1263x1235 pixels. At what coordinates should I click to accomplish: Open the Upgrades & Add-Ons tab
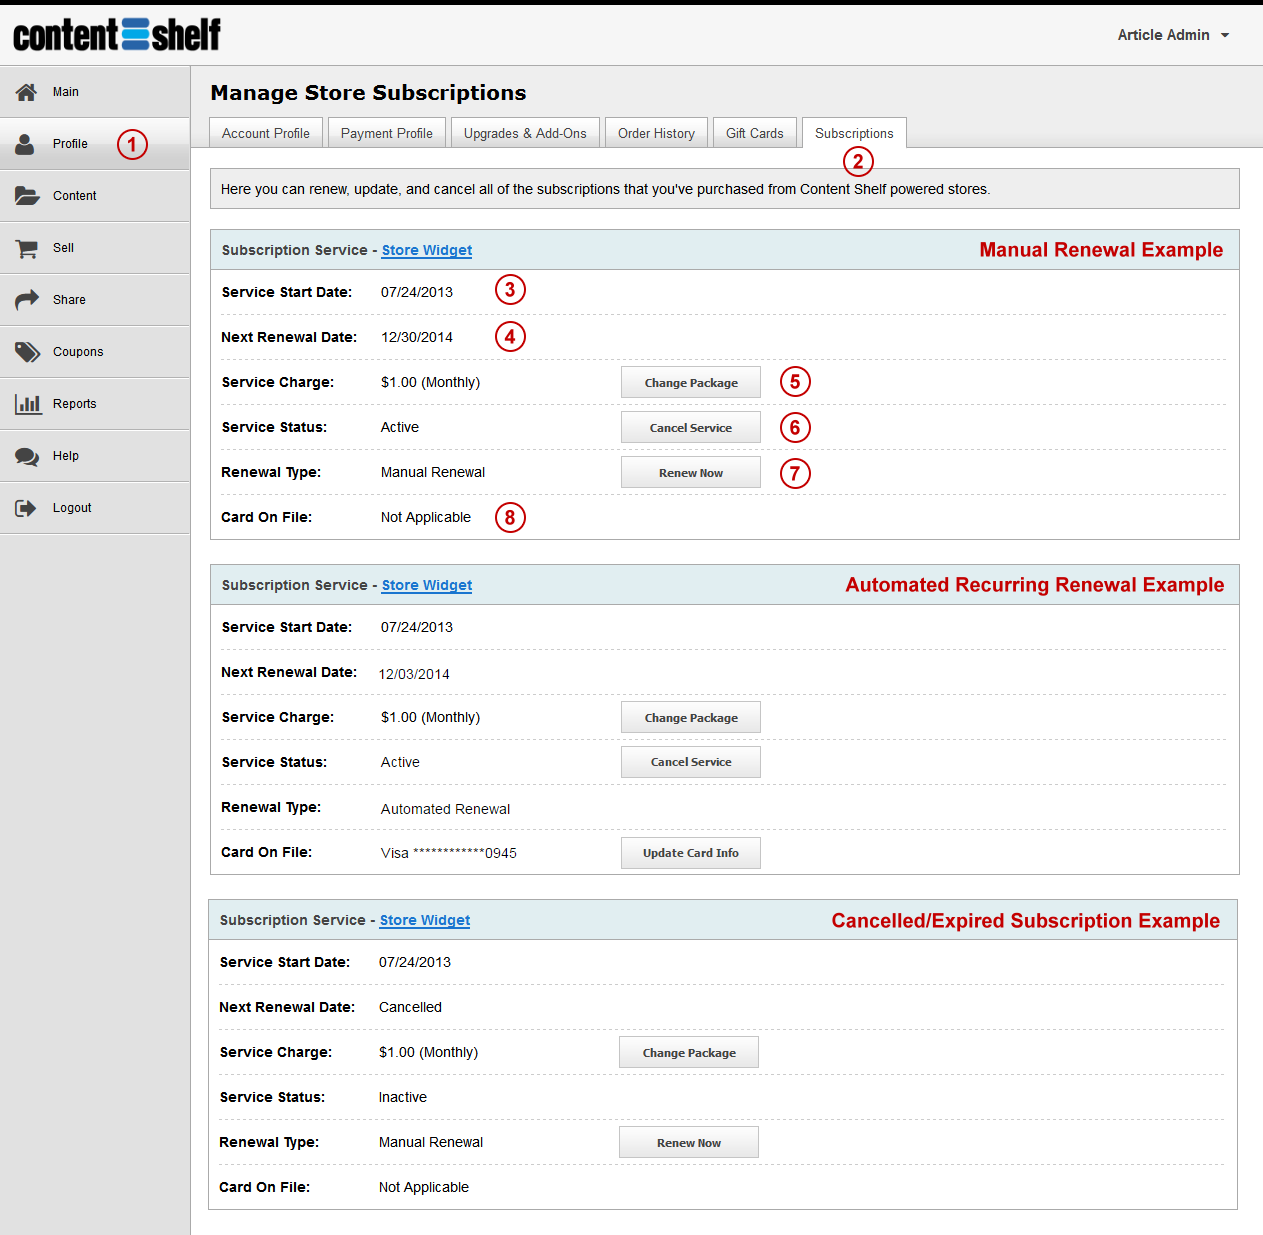525,133
